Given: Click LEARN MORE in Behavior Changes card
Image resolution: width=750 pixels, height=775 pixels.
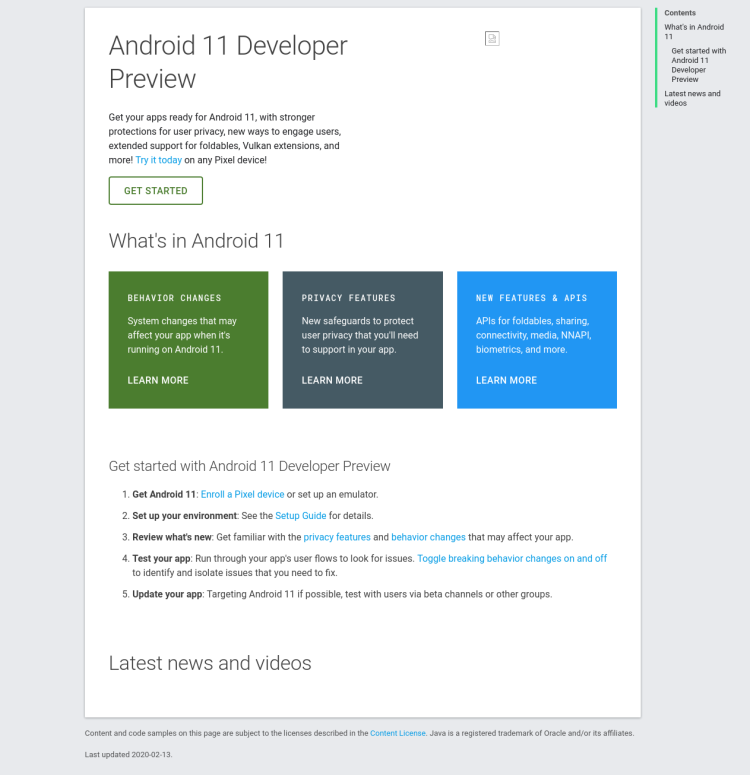Looking at the screenshot, I should point(158,380).
